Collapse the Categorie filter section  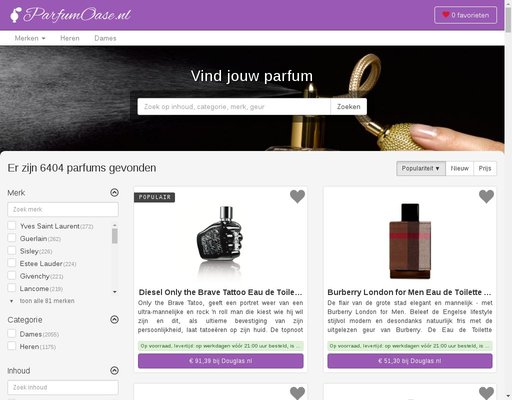click(x=114, y=319)
